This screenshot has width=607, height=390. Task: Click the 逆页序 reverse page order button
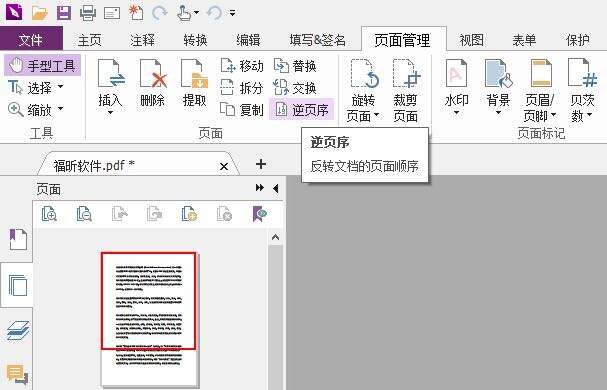[x=301, y=110]
